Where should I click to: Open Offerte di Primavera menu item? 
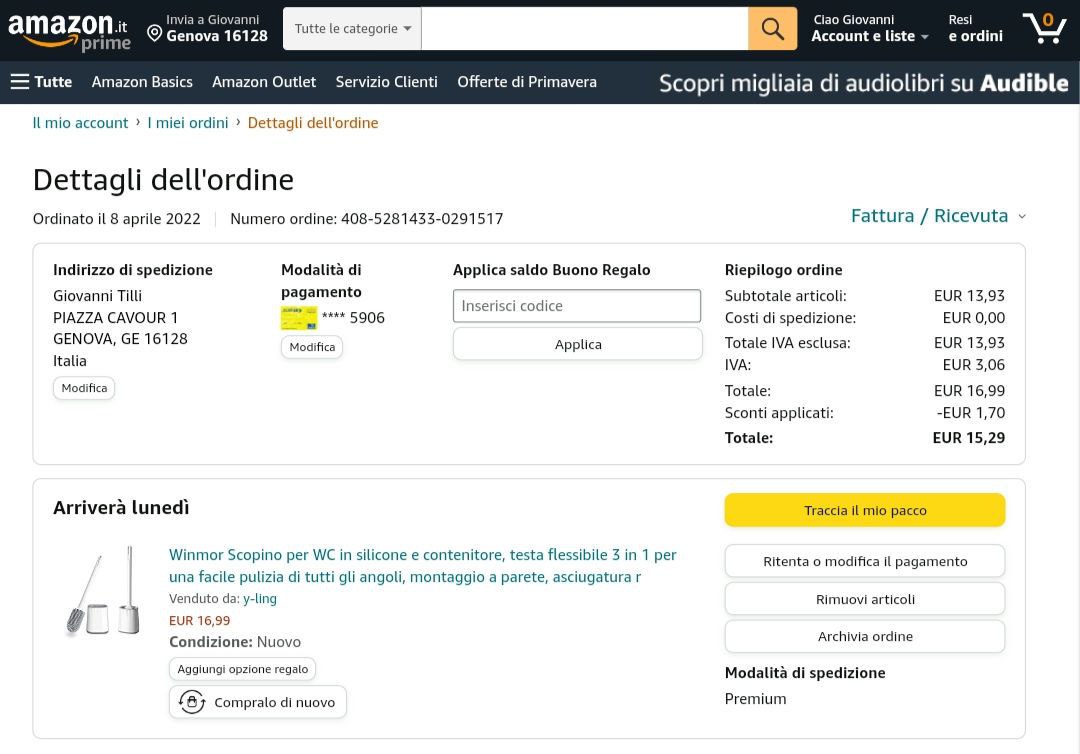tap(527, 82)
